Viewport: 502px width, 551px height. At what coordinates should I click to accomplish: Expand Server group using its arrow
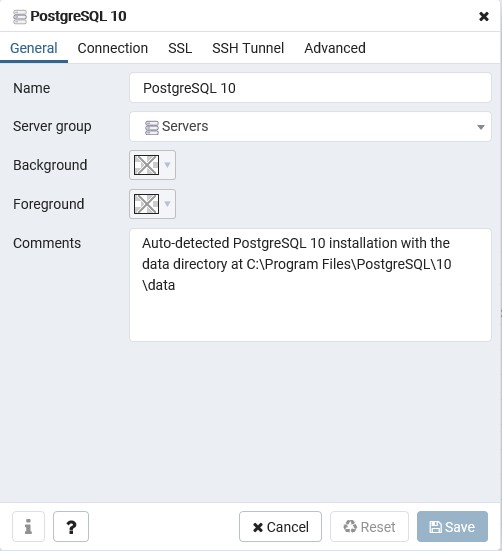pos(481,127)
